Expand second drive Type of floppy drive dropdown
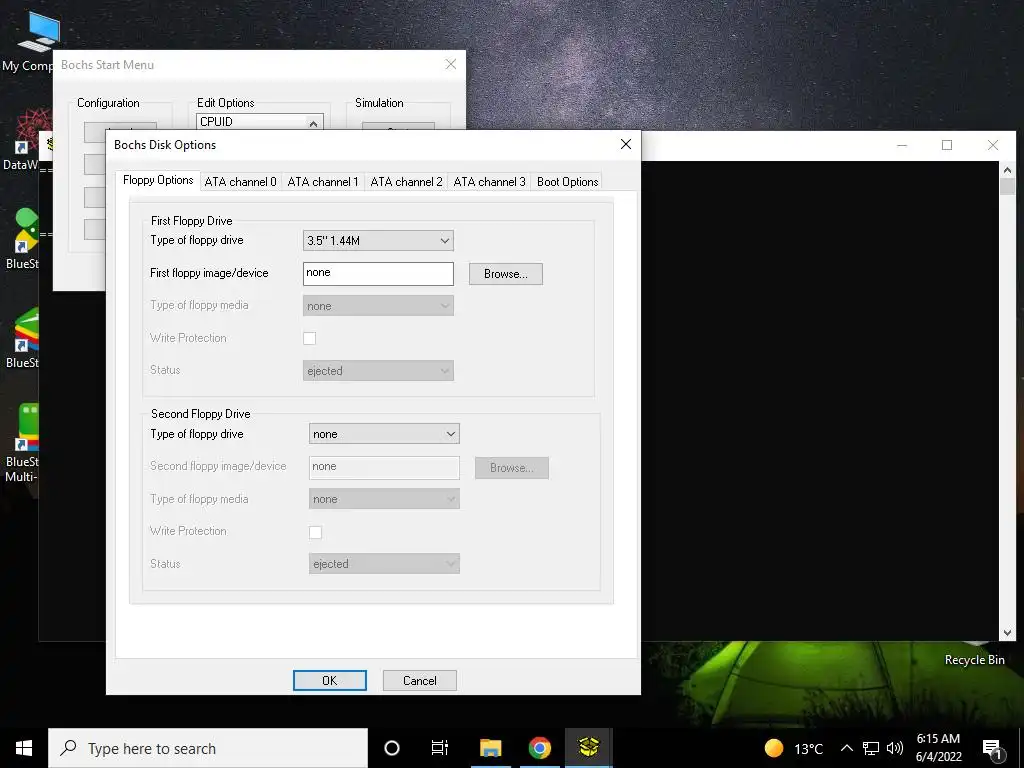This screenshot has height=768, width=1024. (x=384, y=434)
